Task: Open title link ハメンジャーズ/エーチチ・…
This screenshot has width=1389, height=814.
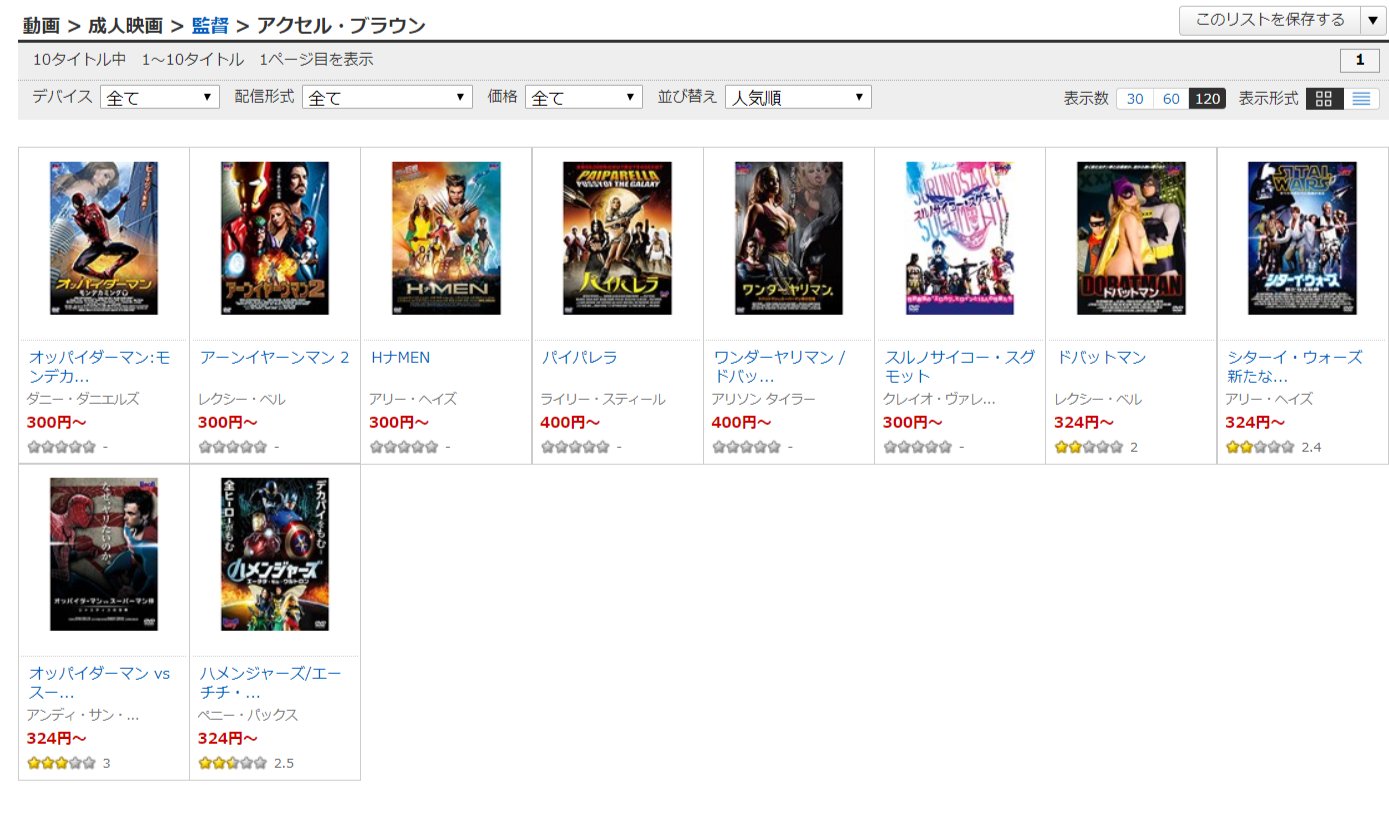Action: click(270, 683)
